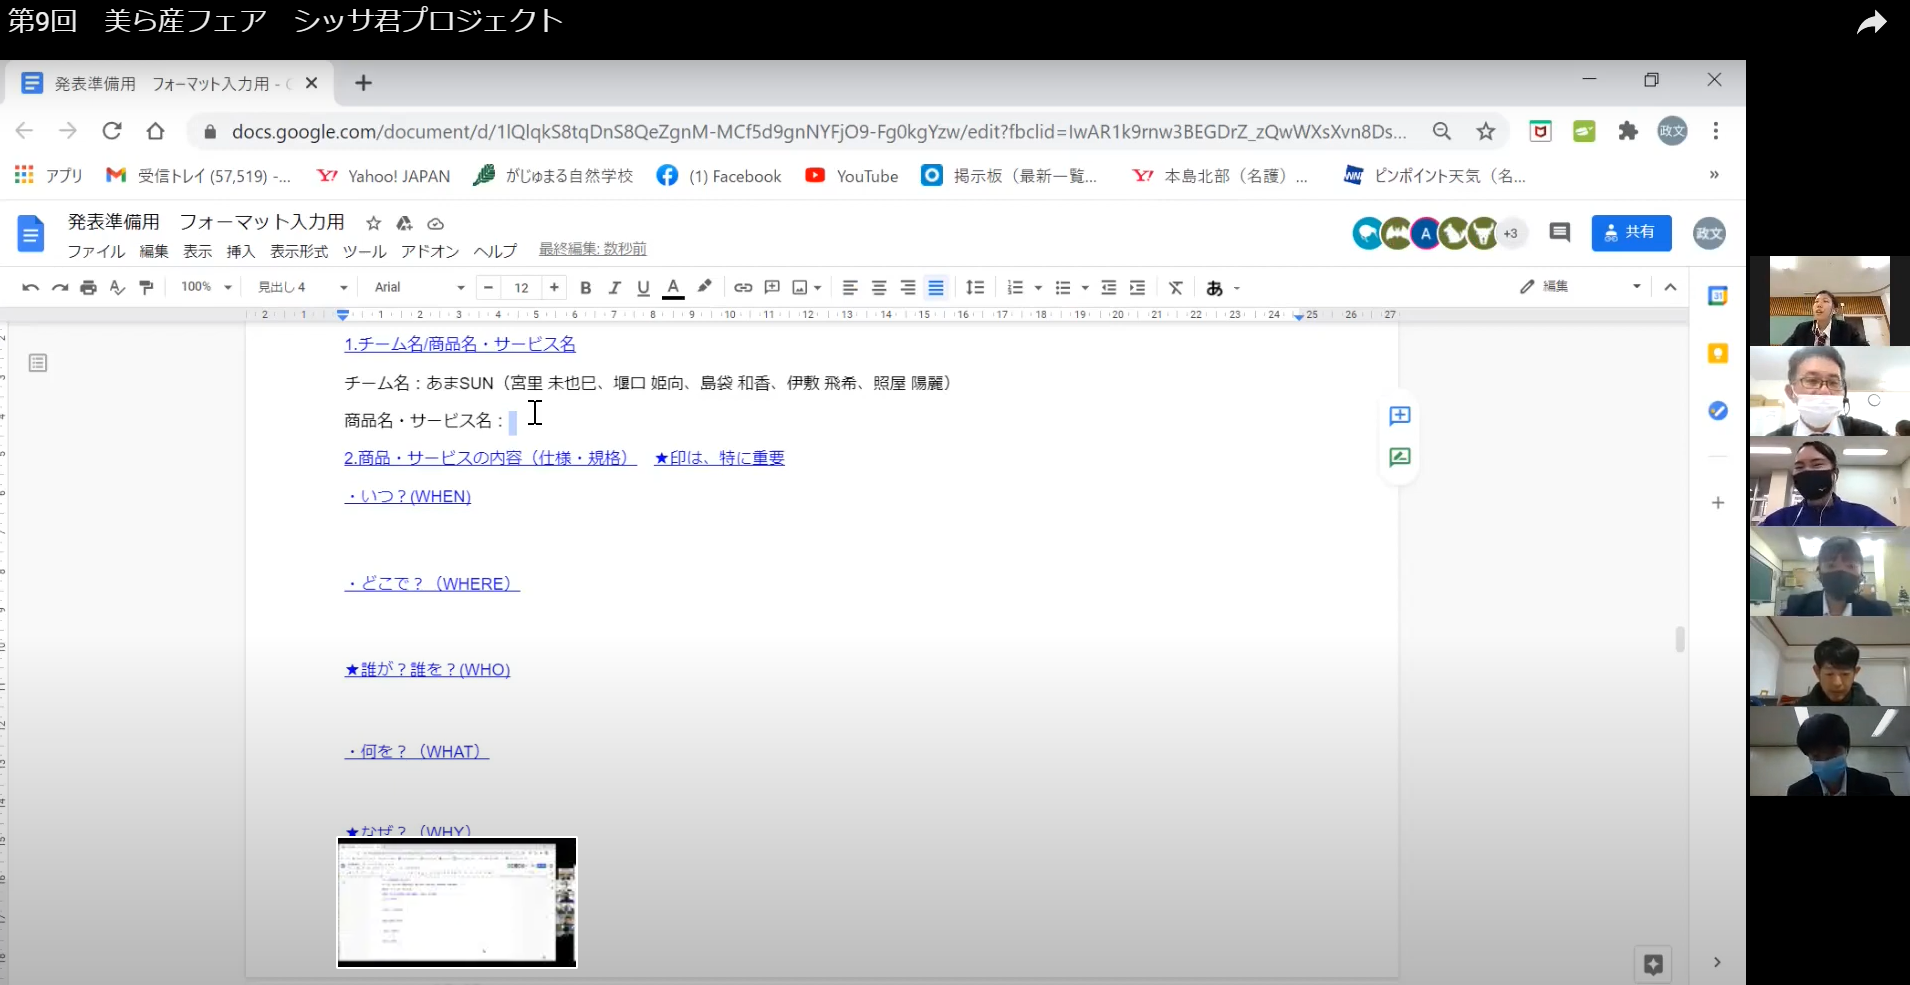Toggle italic formatting
The height and width of the screenshot is (985, 1910).
614,288
